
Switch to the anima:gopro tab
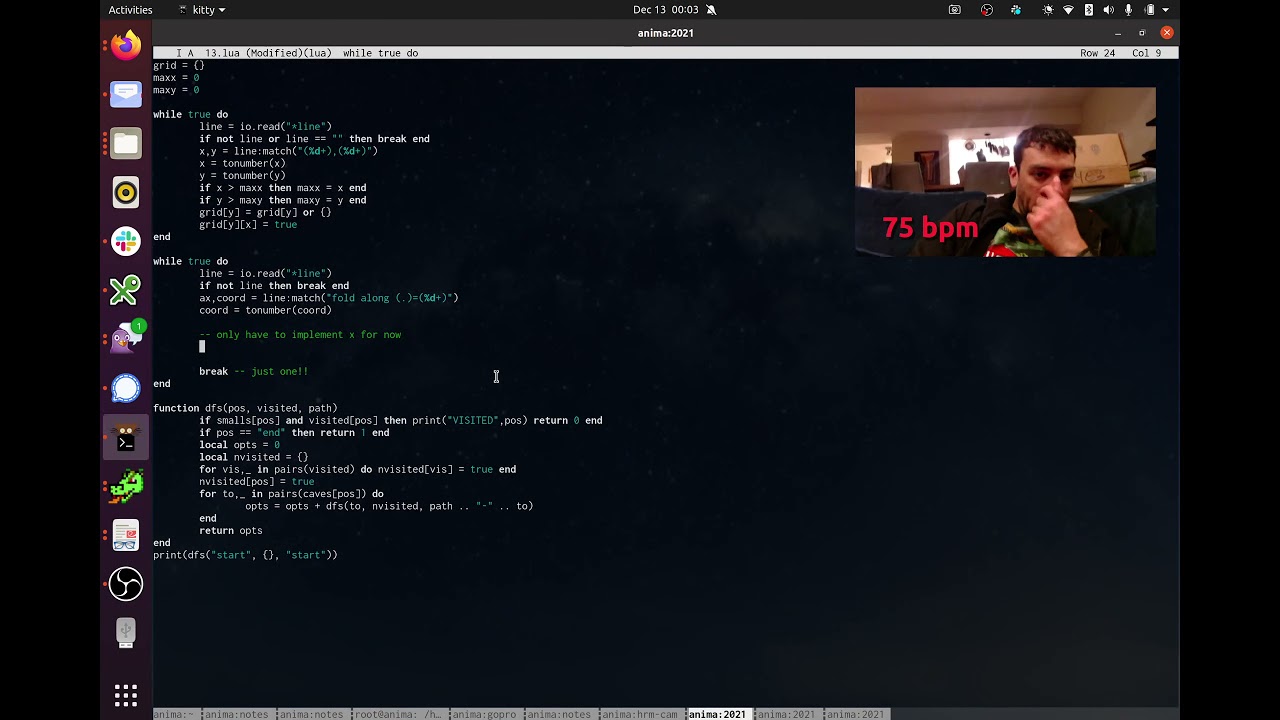pyautogui.click(x=484, y=714)
